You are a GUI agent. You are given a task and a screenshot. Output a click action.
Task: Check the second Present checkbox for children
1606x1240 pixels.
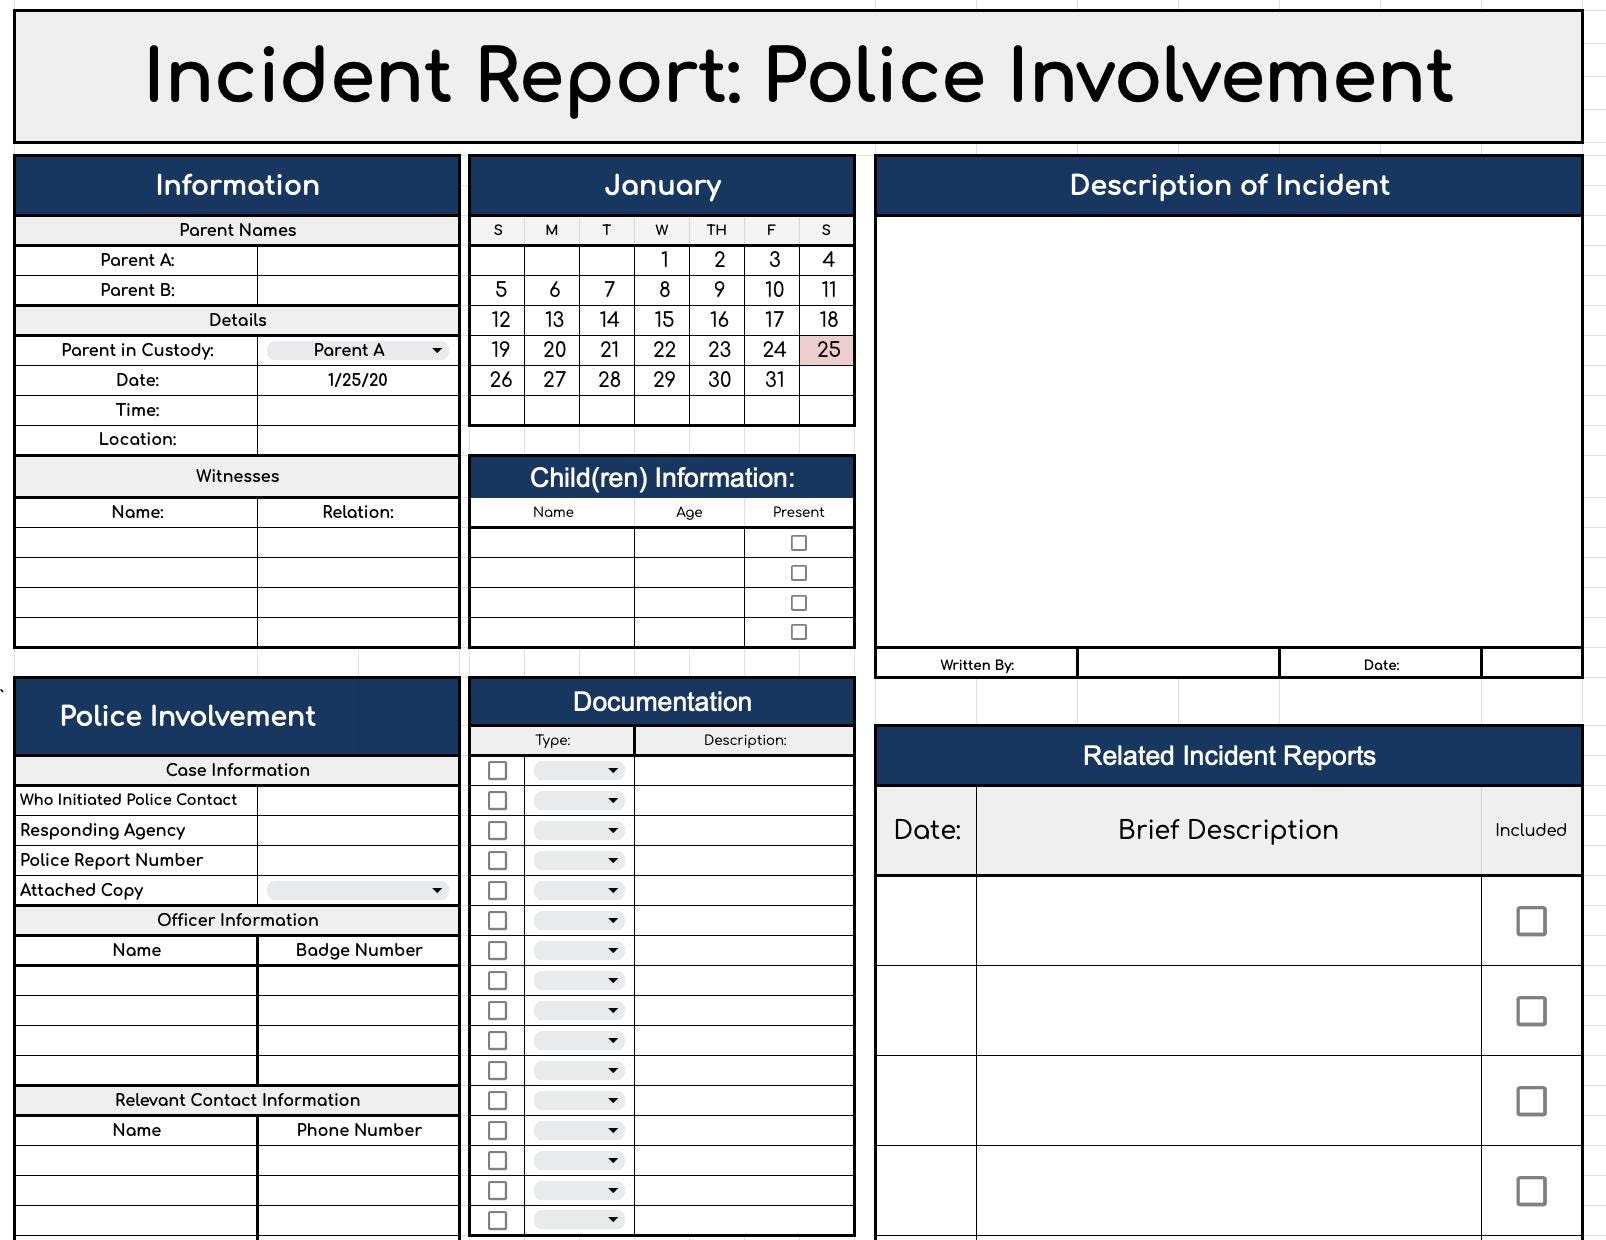click(x=798, y=573)
